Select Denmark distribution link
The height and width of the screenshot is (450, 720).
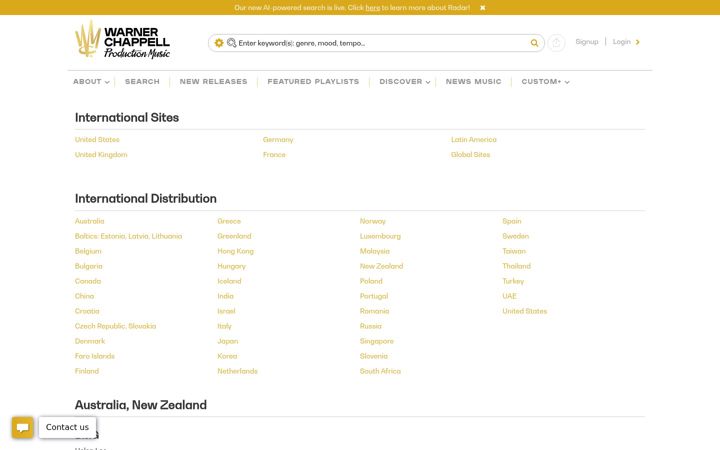click(90, 341)
